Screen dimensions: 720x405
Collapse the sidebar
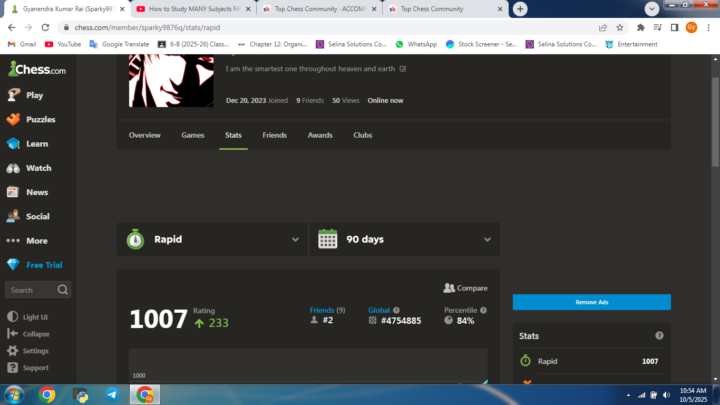tap(28, 334)
